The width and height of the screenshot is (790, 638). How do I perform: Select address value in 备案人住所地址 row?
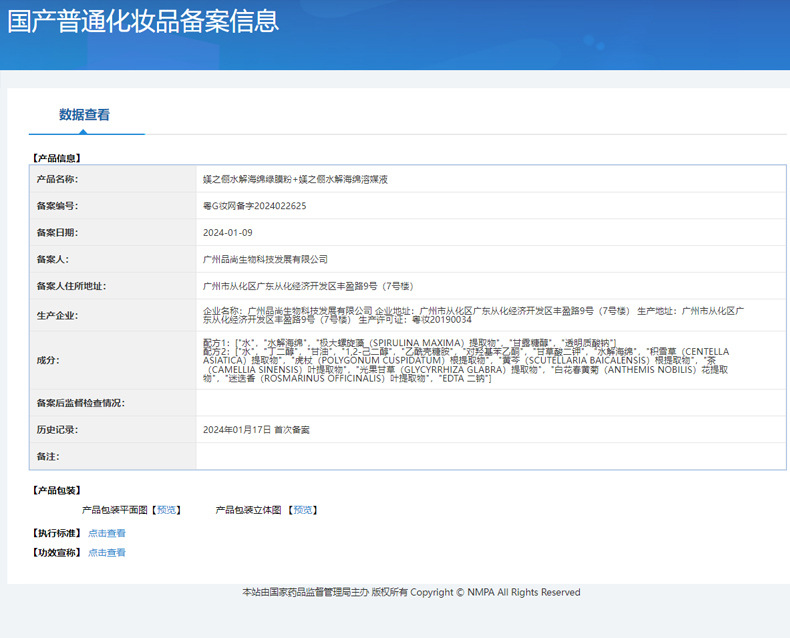tap(308, 286)
